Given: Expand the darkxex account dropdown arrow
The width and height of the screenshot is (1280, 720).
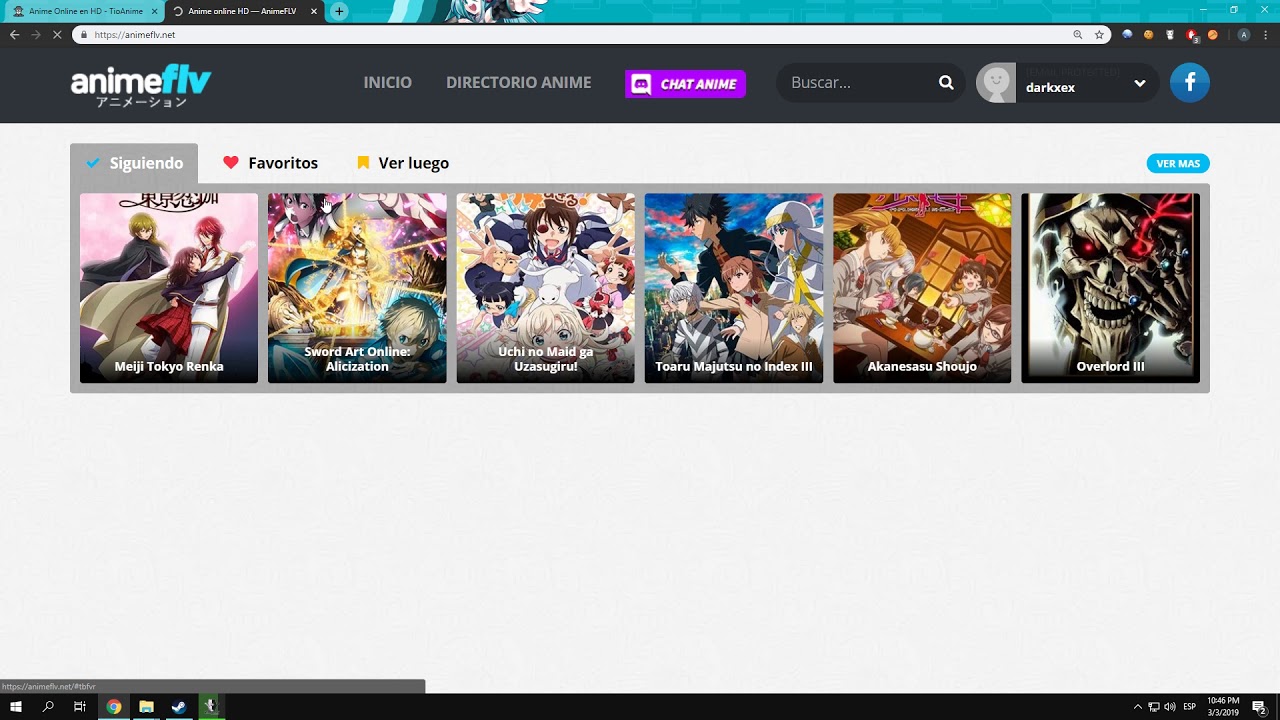Looking at the screenshot, I should tap(1139, 84).
